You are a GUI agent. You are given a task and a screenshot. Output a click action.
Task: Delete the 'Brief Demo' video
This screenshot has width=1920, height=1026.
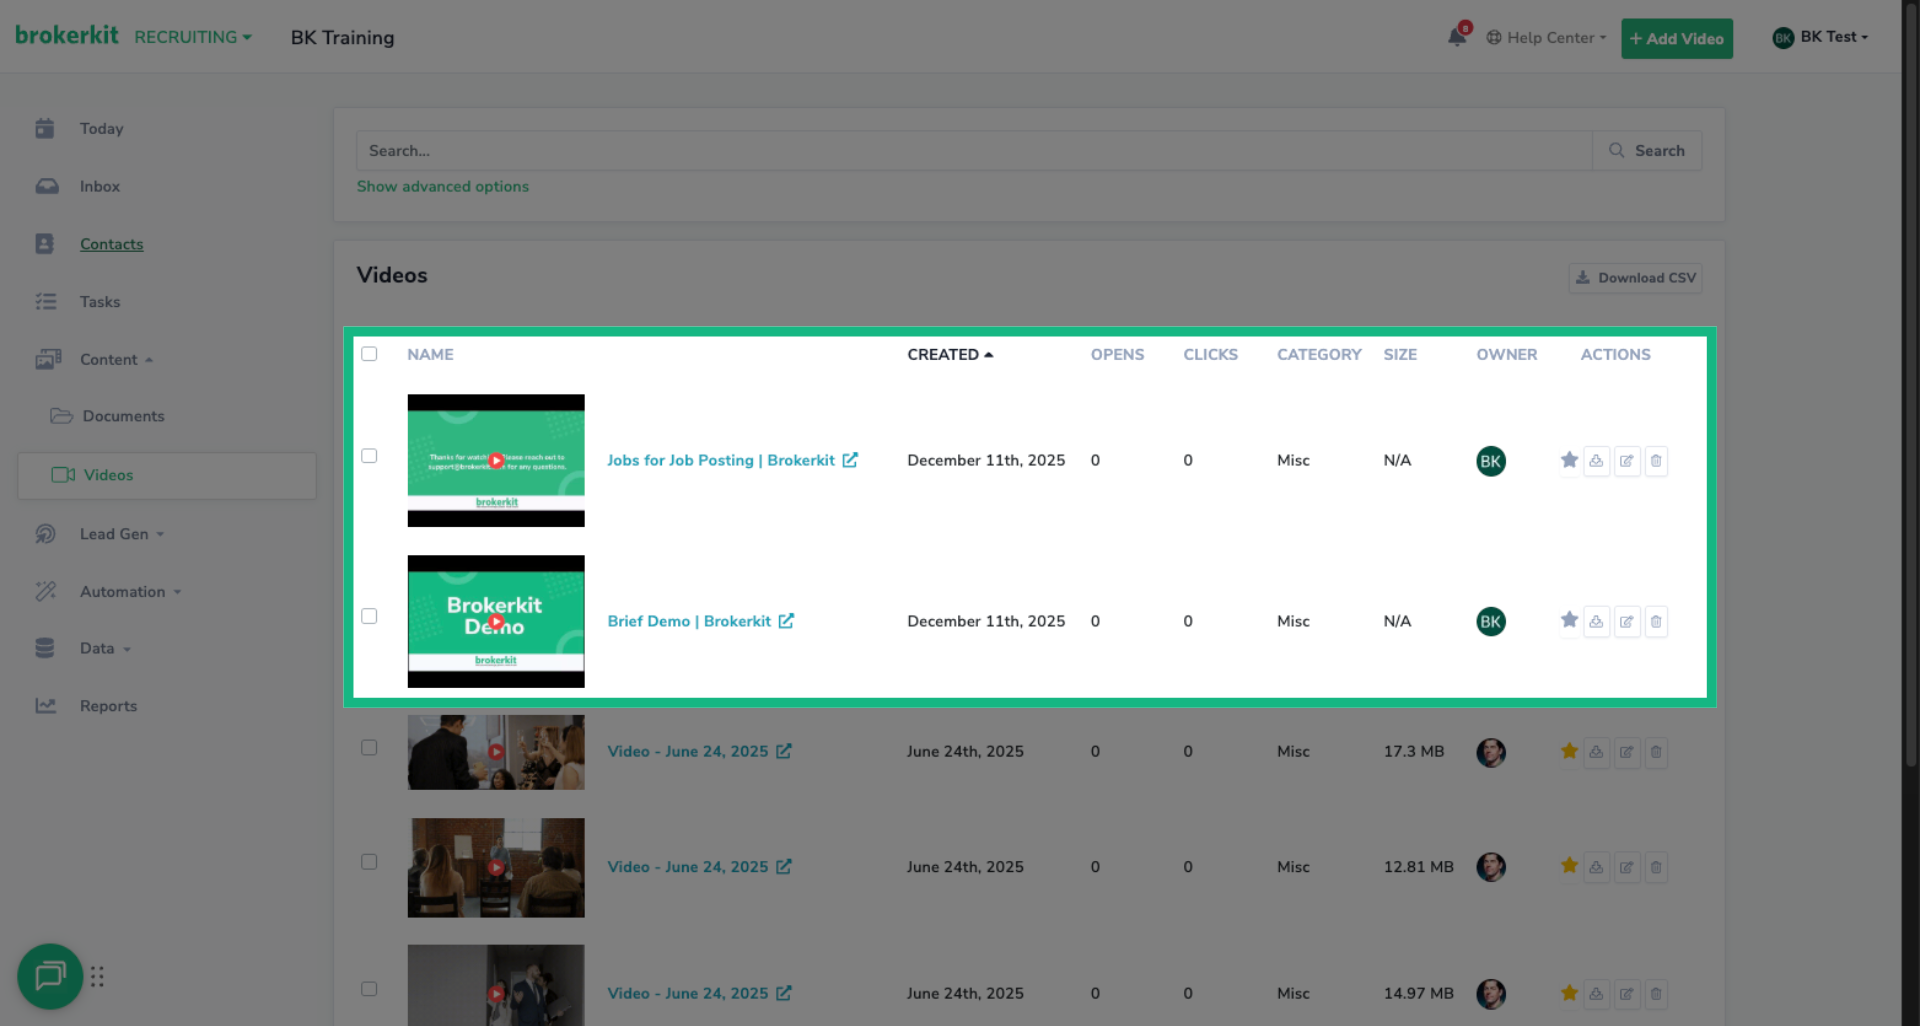tap(1656, 621)
